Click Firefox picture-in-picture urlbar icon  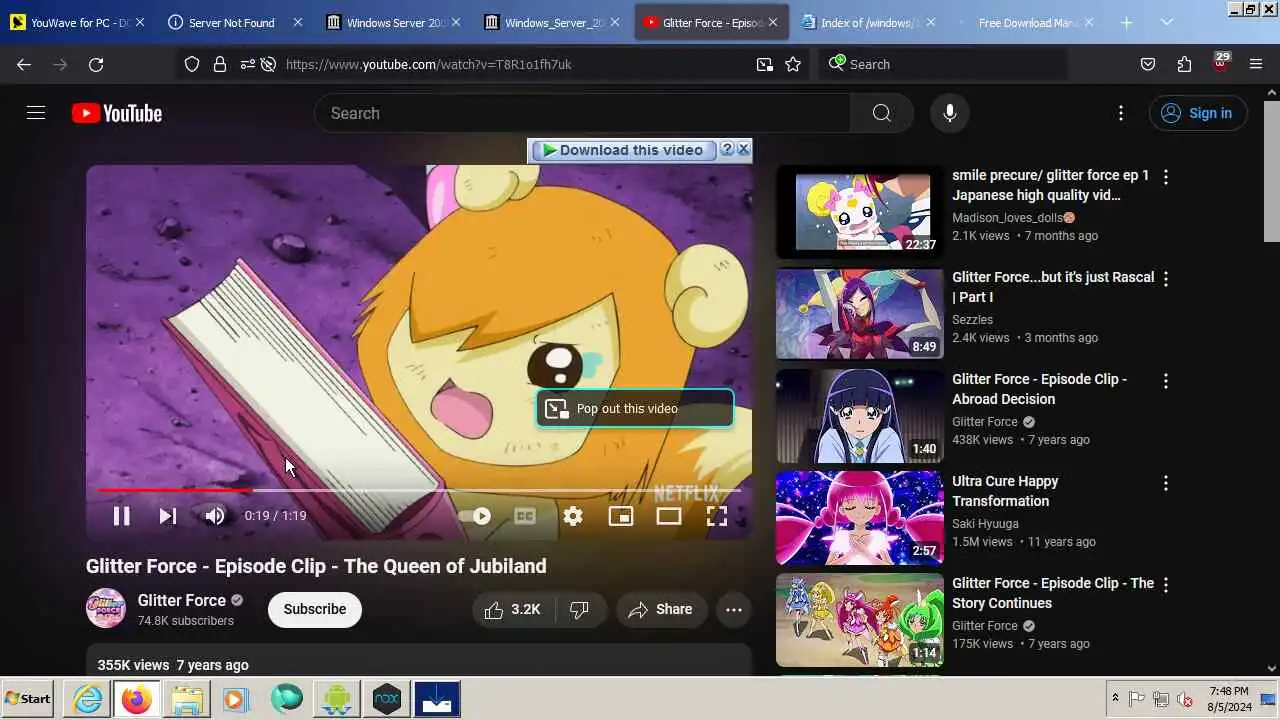765,64
